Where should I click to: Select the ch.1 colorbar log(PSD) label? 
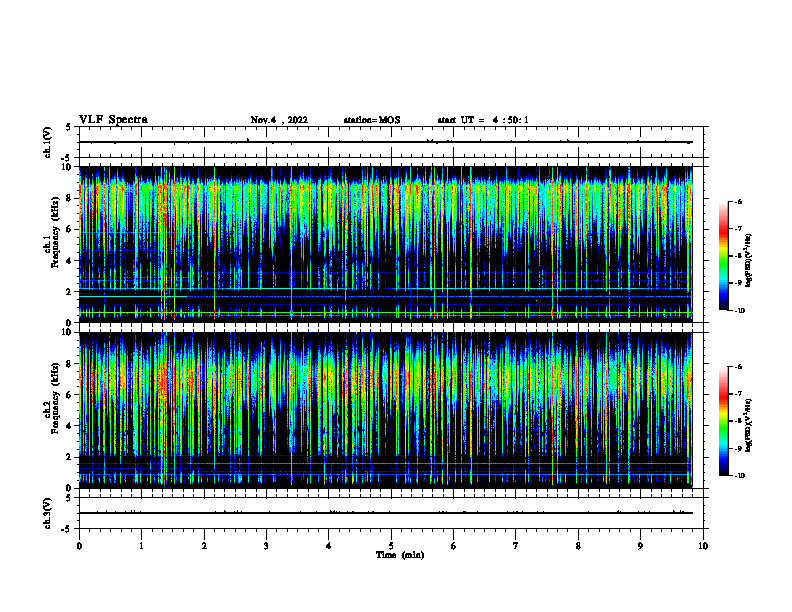[749, 260]
